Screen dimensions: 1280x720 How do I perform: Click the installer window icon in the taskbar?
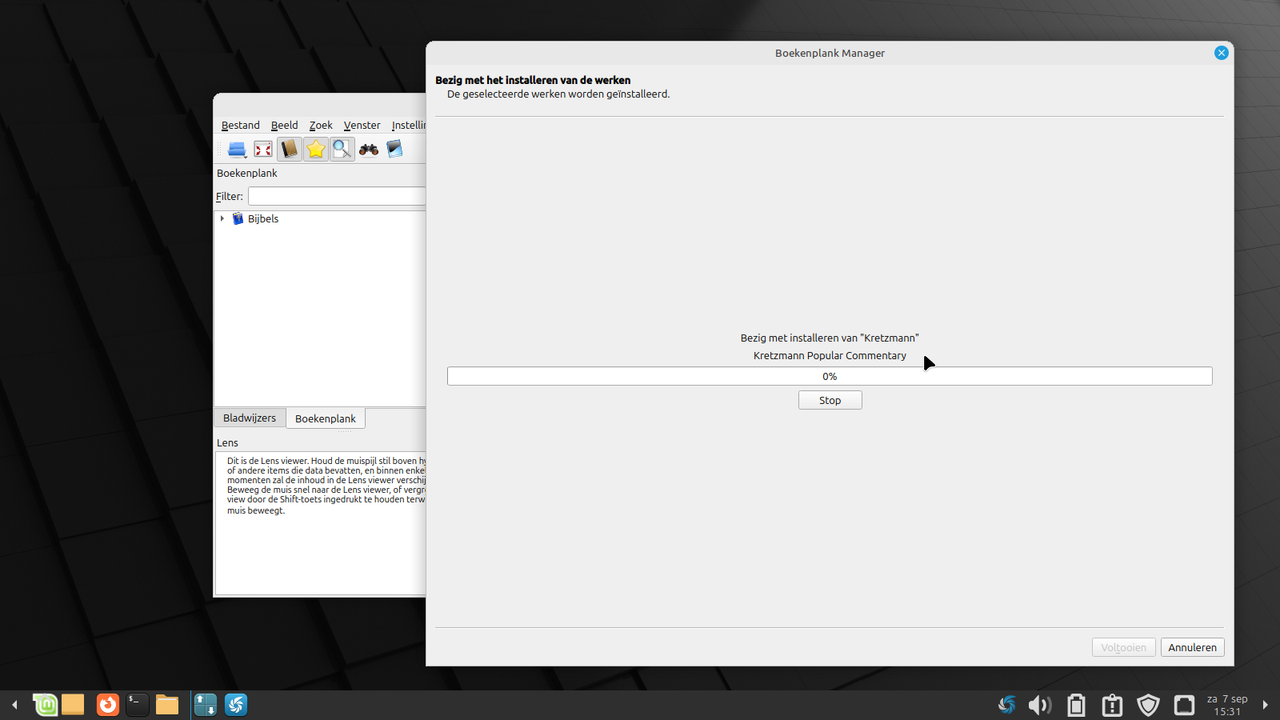(205, 705)
